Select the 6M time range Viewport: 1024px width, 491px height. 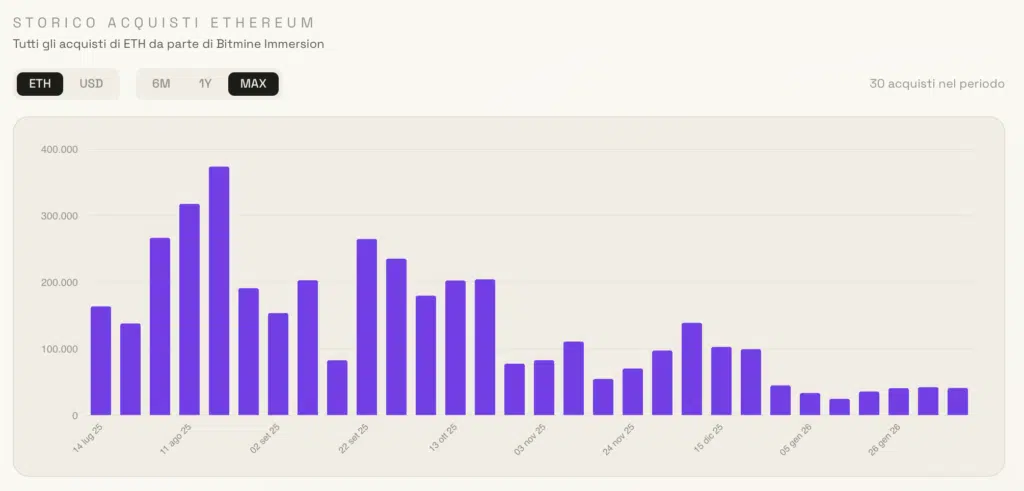tap(161, 84)
